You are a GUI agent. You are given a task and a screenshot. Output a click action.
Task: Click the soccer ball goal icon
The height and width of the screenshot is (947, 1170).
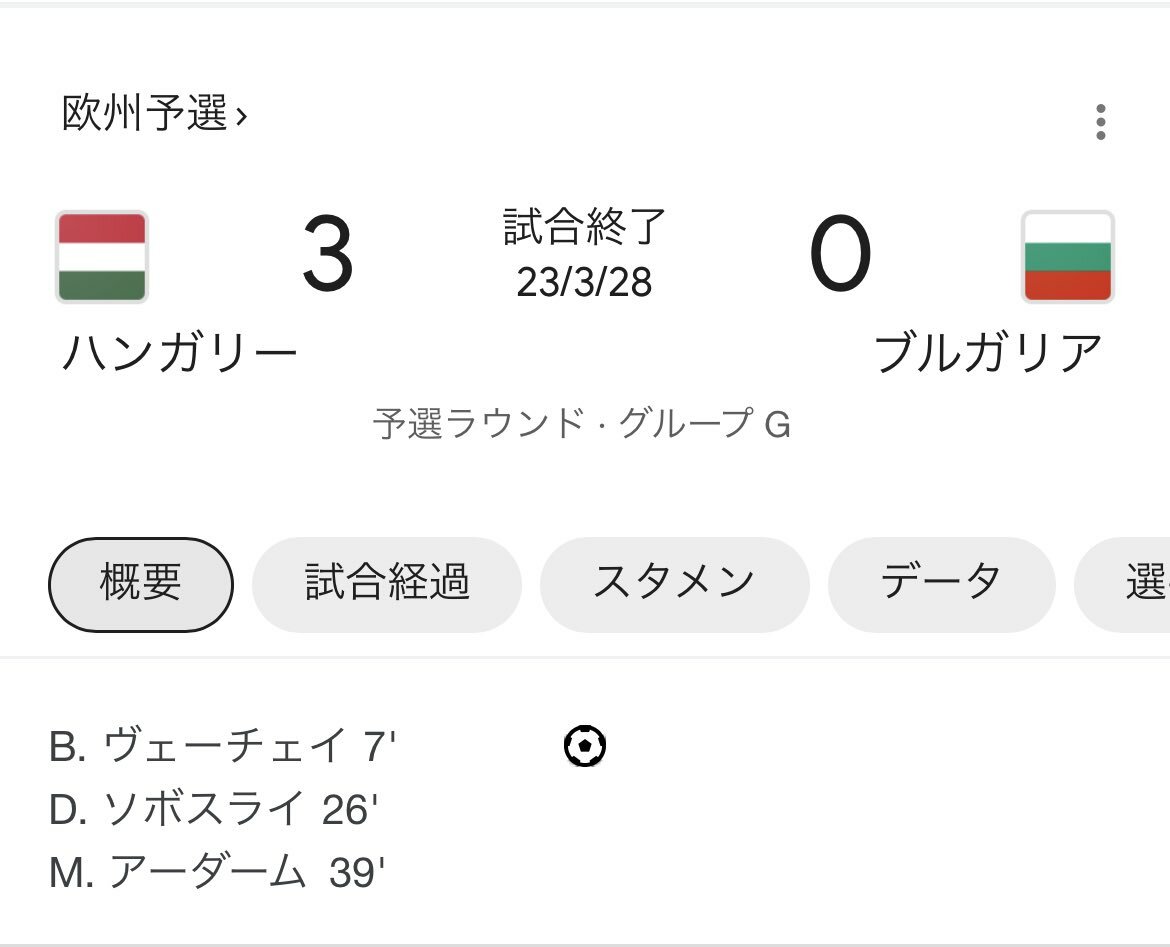[x=585, y=746]
